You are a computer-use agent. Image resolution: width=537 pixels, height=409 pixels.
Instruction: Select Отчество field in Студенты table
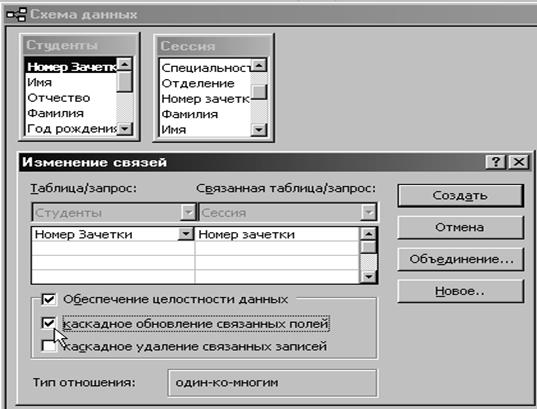pos(71,98)
